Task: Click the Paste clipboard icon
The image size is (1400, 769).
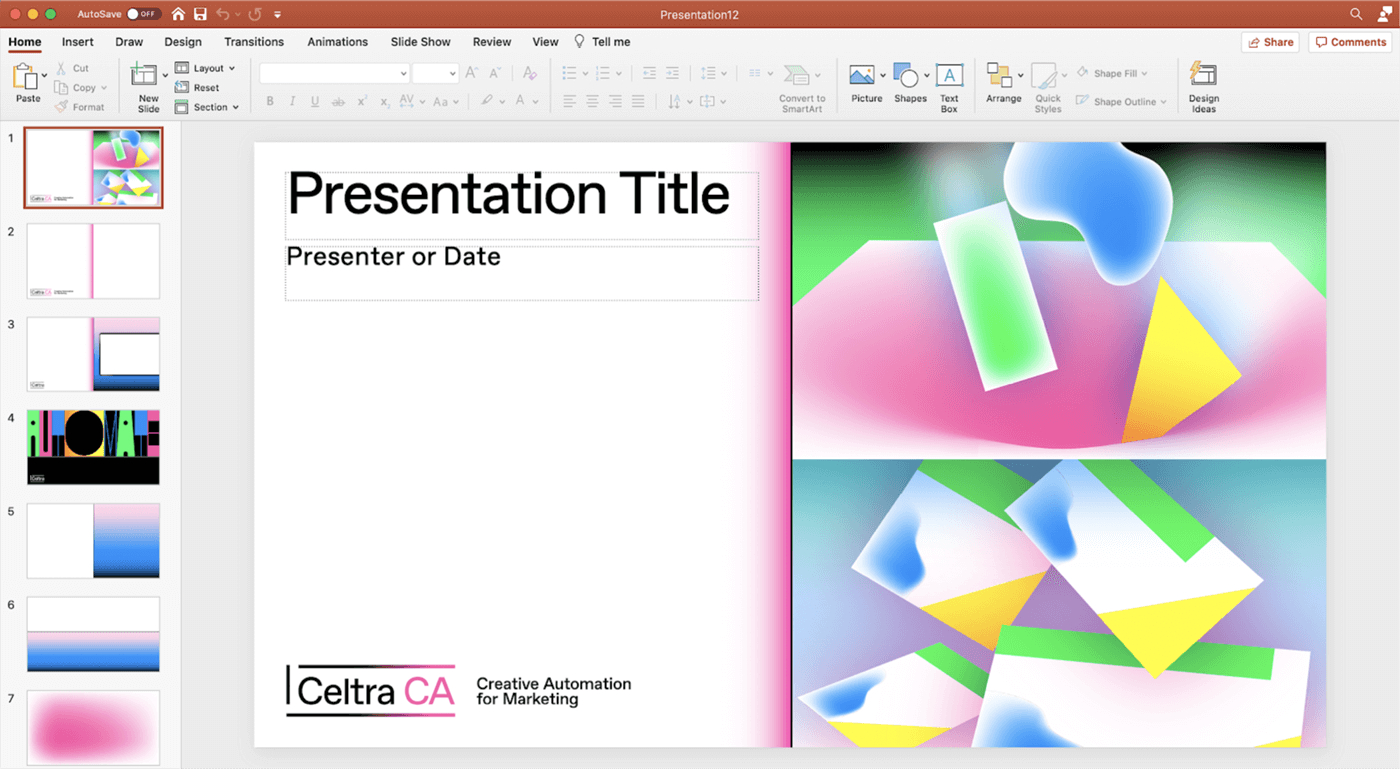Action: pos(25,76)
